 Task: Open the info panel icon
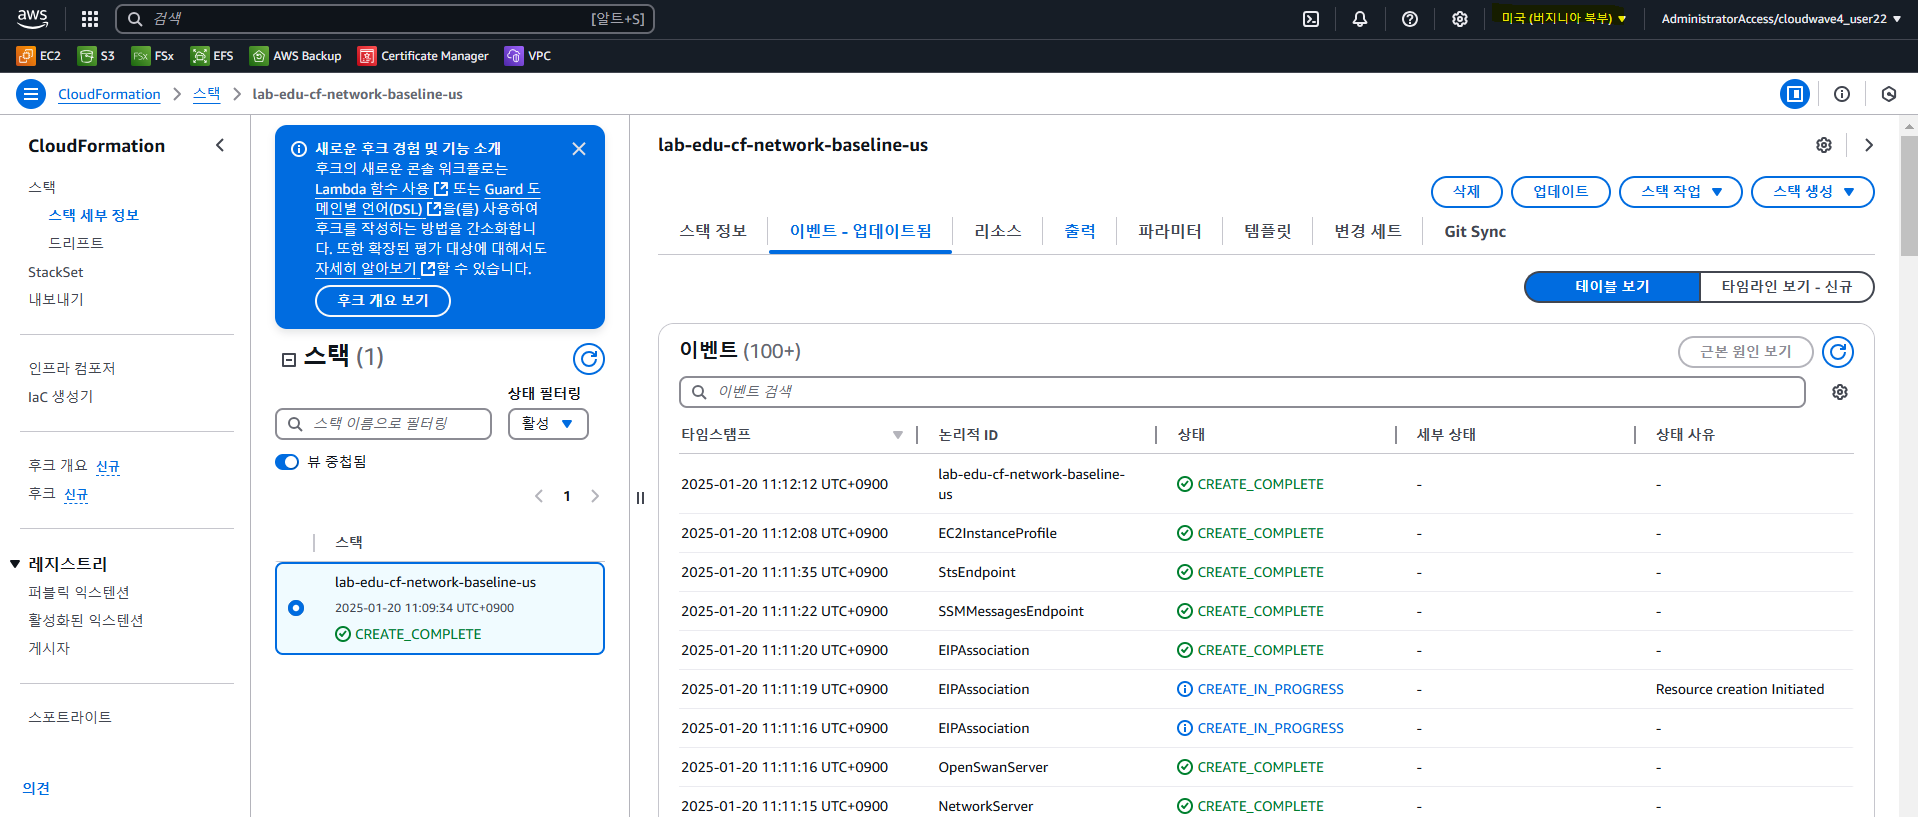coord(1842,94)
